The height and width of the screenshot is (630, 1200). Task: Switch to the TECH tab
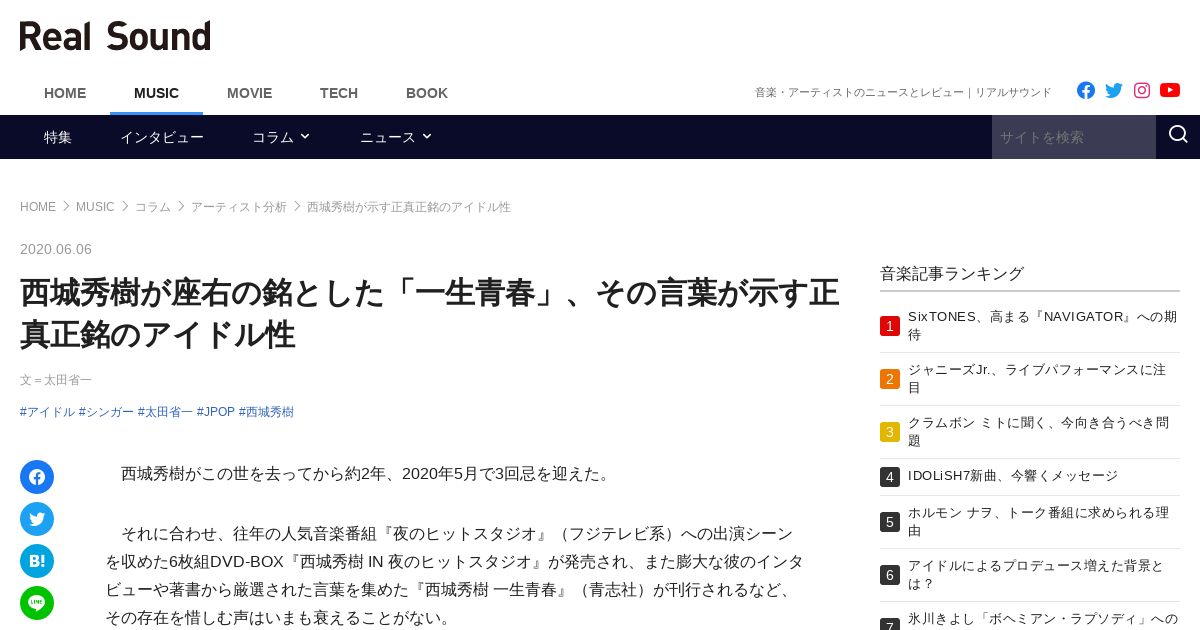(339, 93)
